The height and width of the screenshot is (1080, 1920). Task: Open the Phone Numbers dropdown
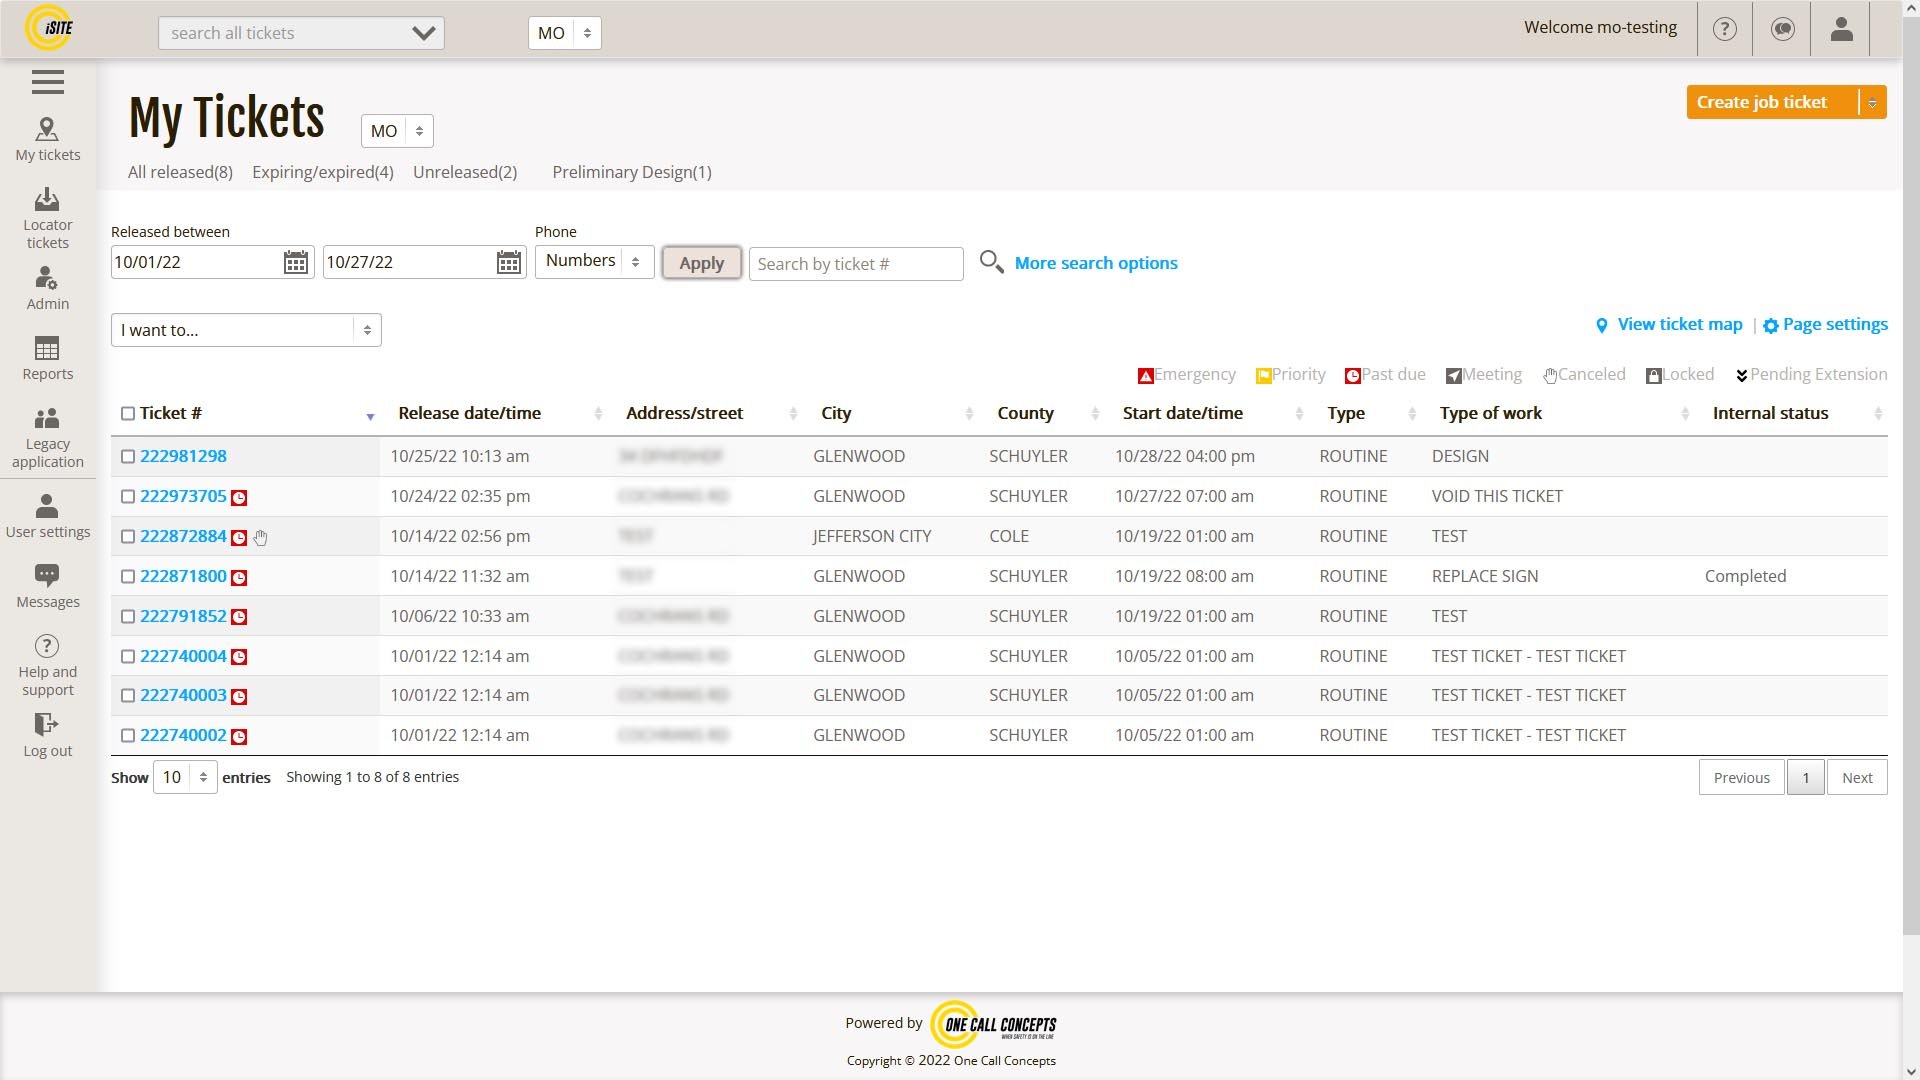[594, 261]
